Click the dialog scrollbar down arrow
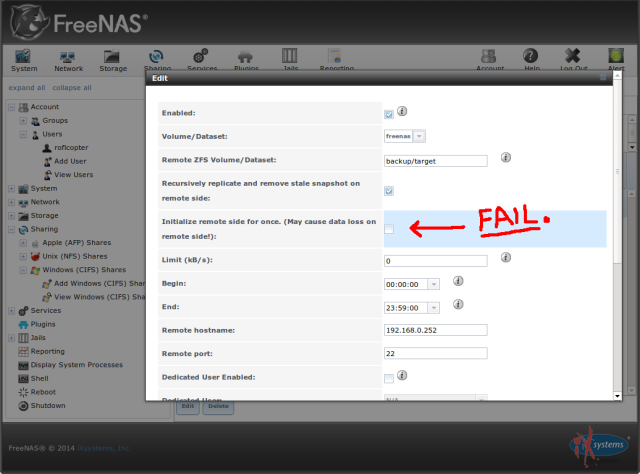Image resolution: width=640 pixels, height=474 pixels. tap(617, 396)
